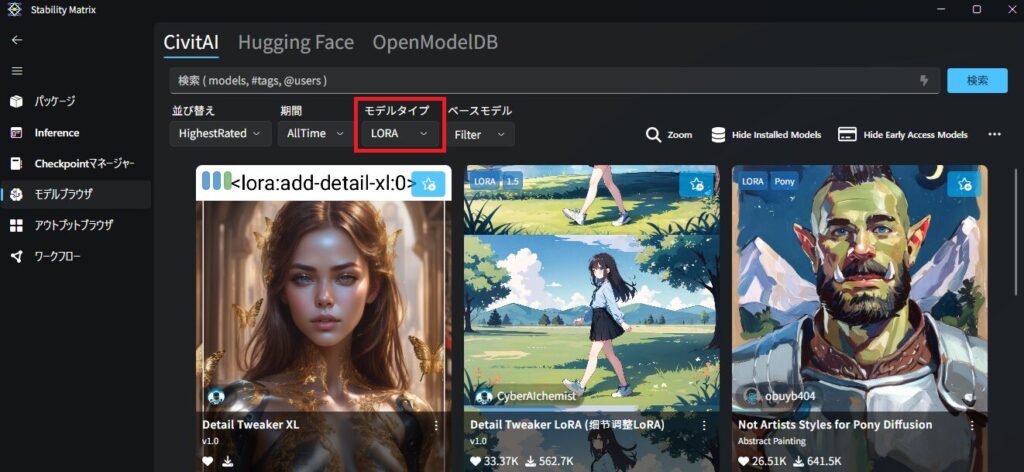Screen dimensions: 1024x472
Task: Expand the 並び替え HighestRated dropdown
Action: point(220,133)
